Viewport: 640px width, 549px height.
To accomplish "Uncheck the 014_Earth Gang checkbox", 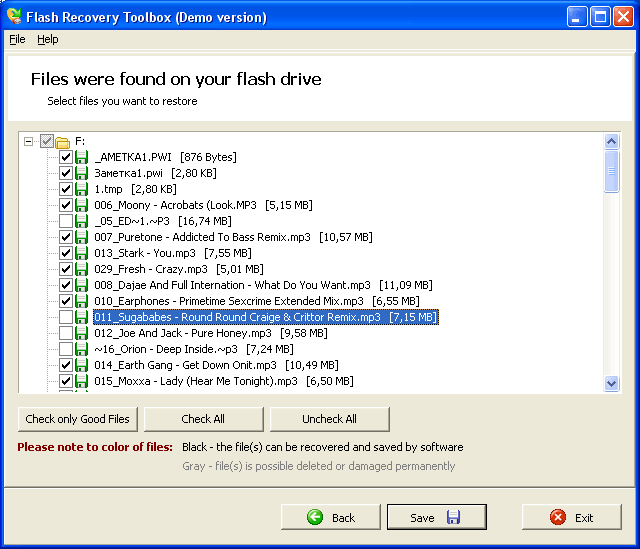I will click(66, 365).
